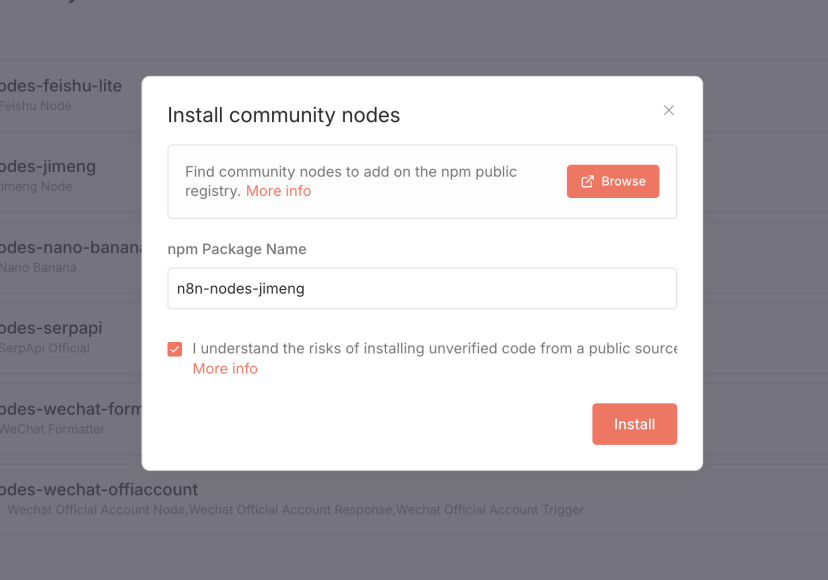The width and height of the screenshot is (828, 580).
Task: Click the external link icon on Browse
Action: (x=588, y=182)
